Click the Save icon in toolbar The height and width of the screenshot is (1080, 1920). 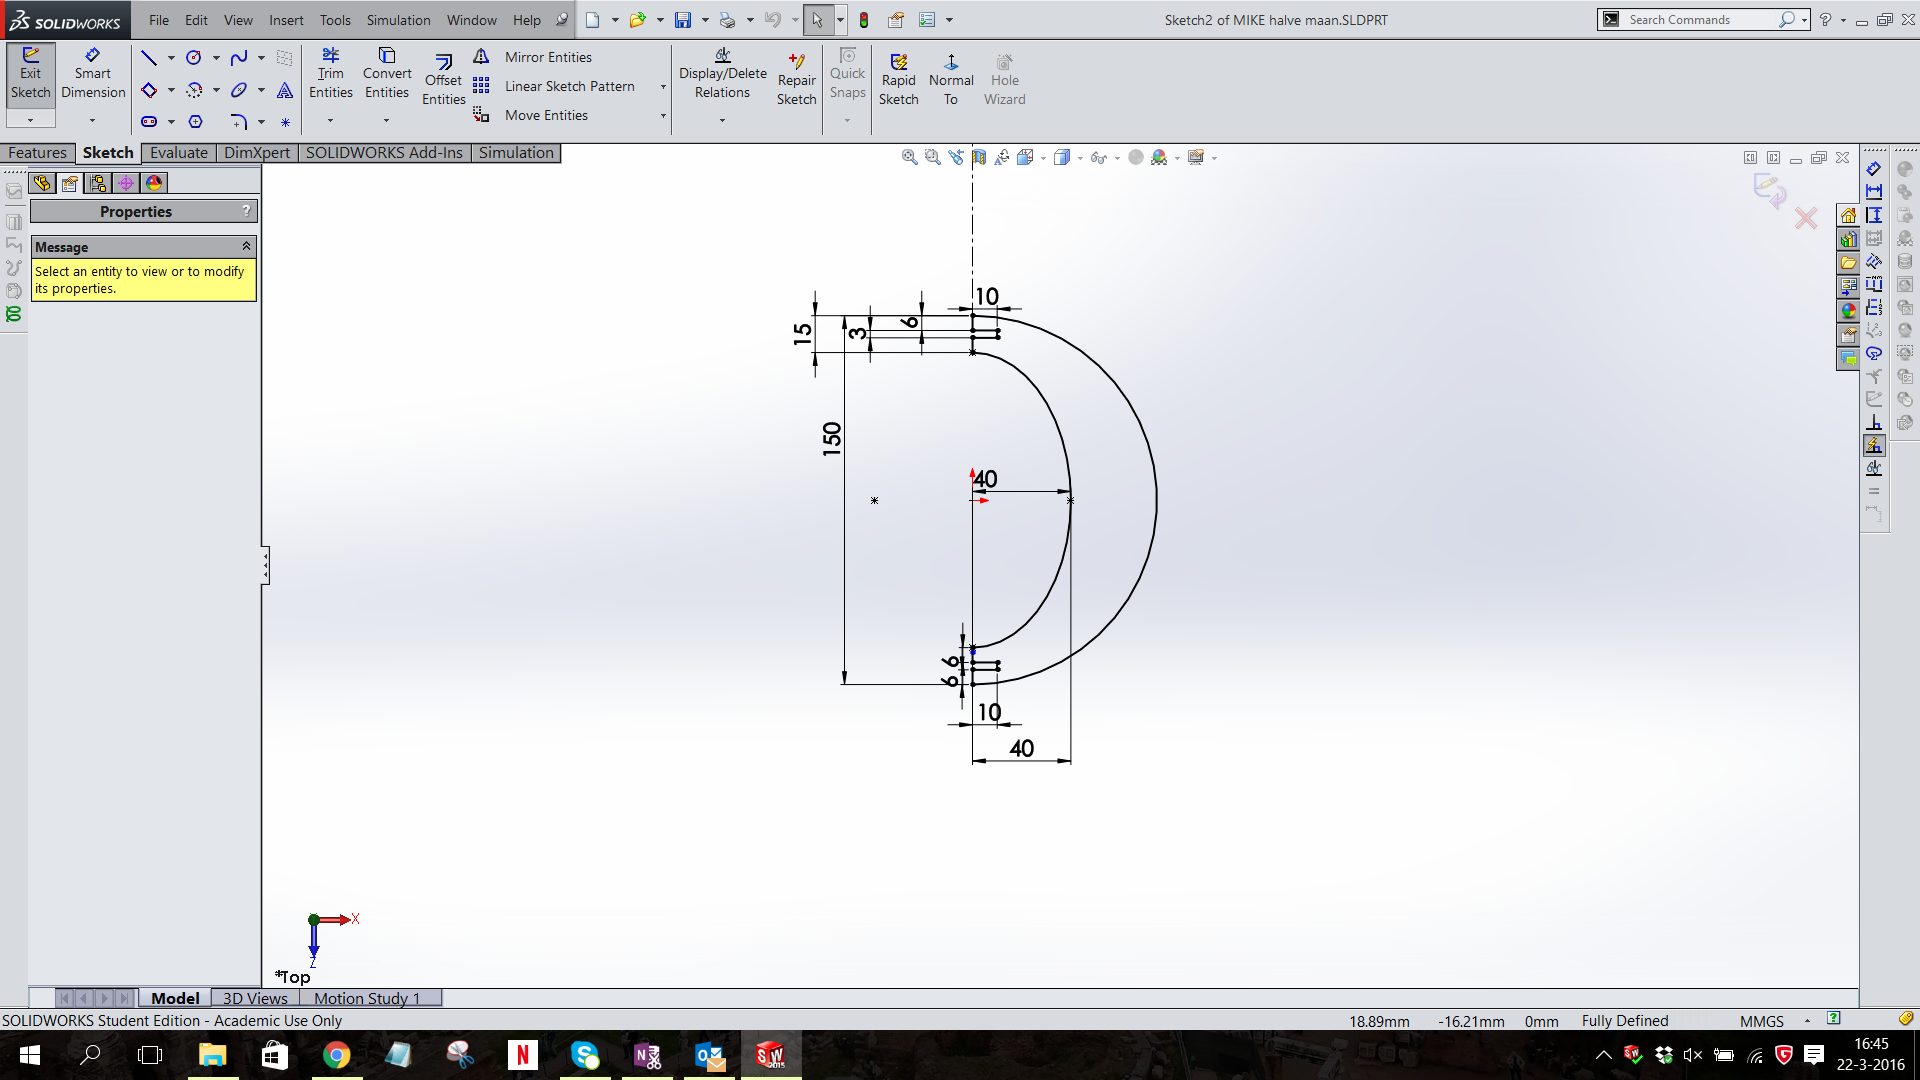[x=683, y=20]
